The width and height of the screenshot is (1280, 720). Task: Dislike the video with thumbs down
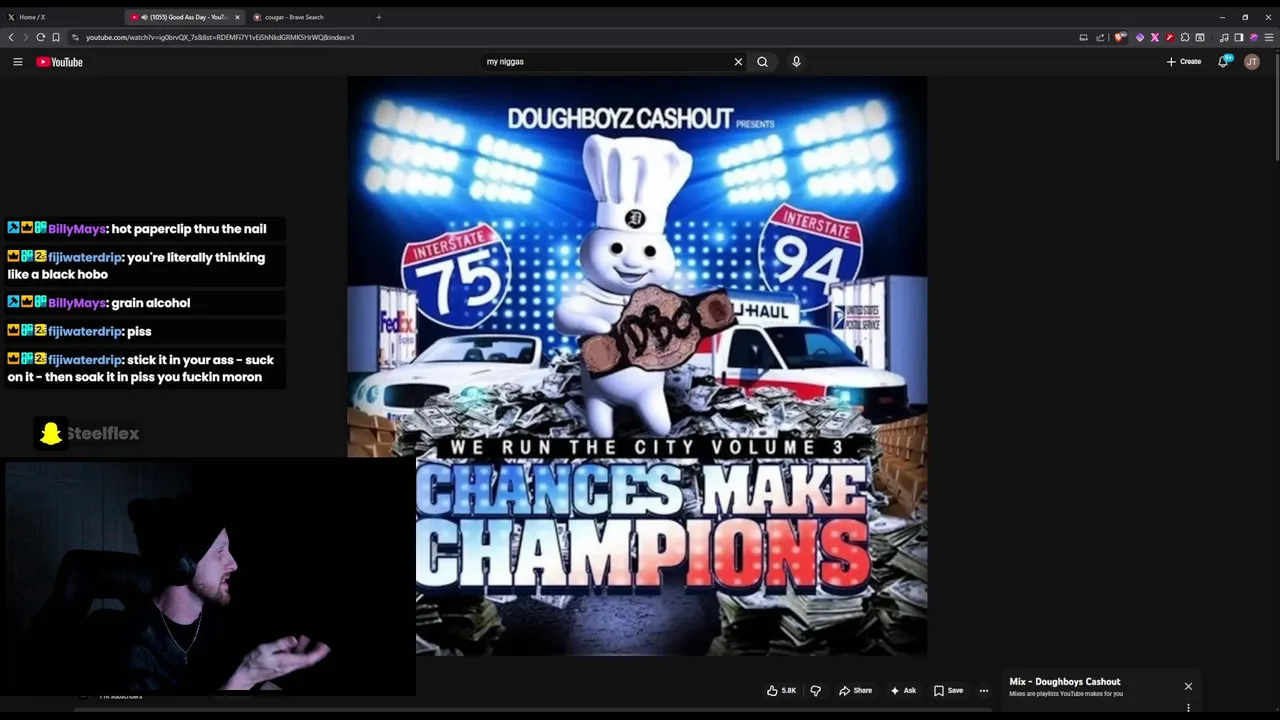[x=815, y=690]
